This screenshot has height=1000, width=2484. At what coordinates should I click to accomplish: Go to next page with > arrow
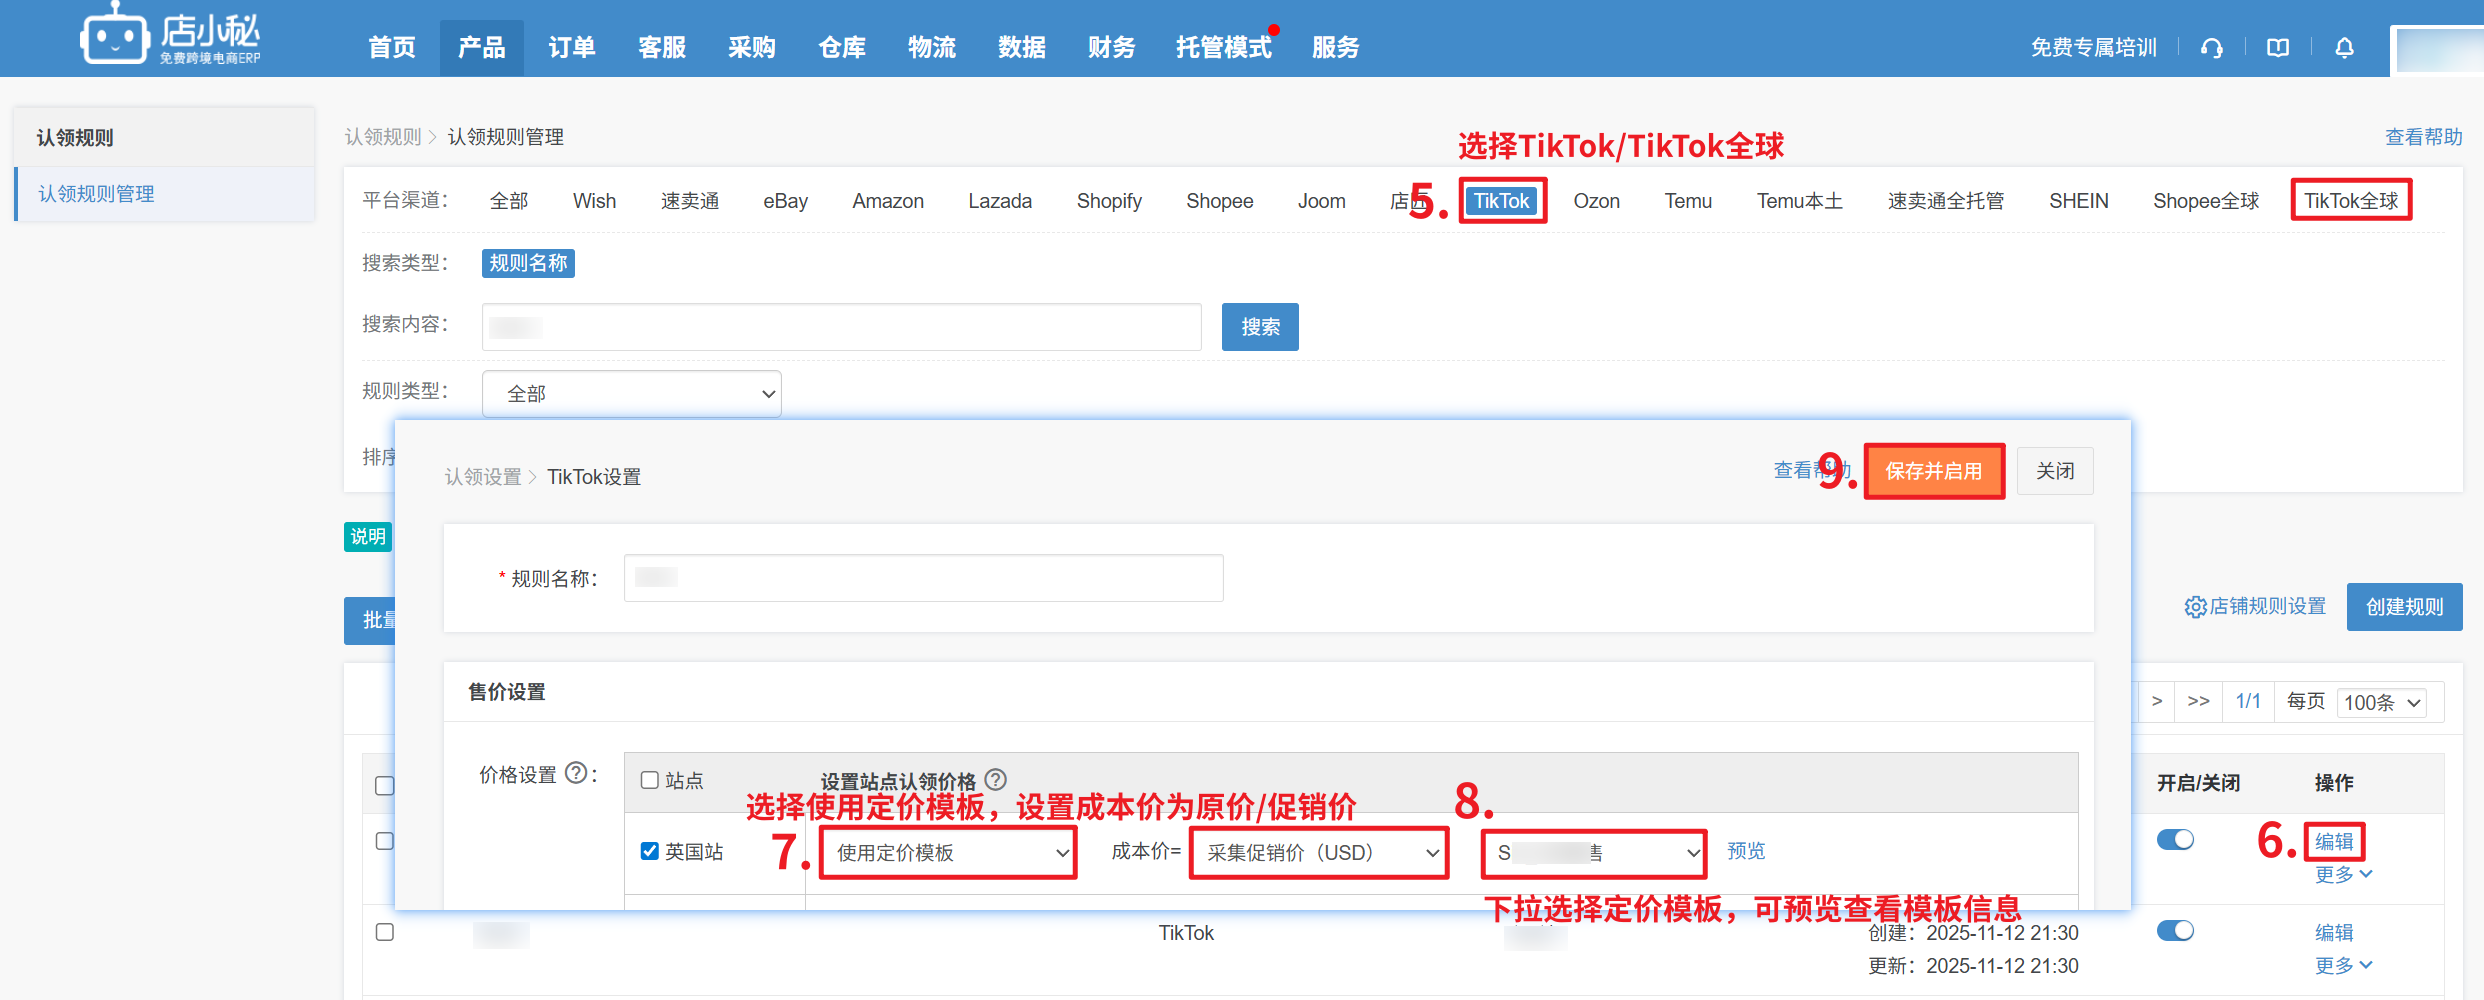click(2157, 701)
